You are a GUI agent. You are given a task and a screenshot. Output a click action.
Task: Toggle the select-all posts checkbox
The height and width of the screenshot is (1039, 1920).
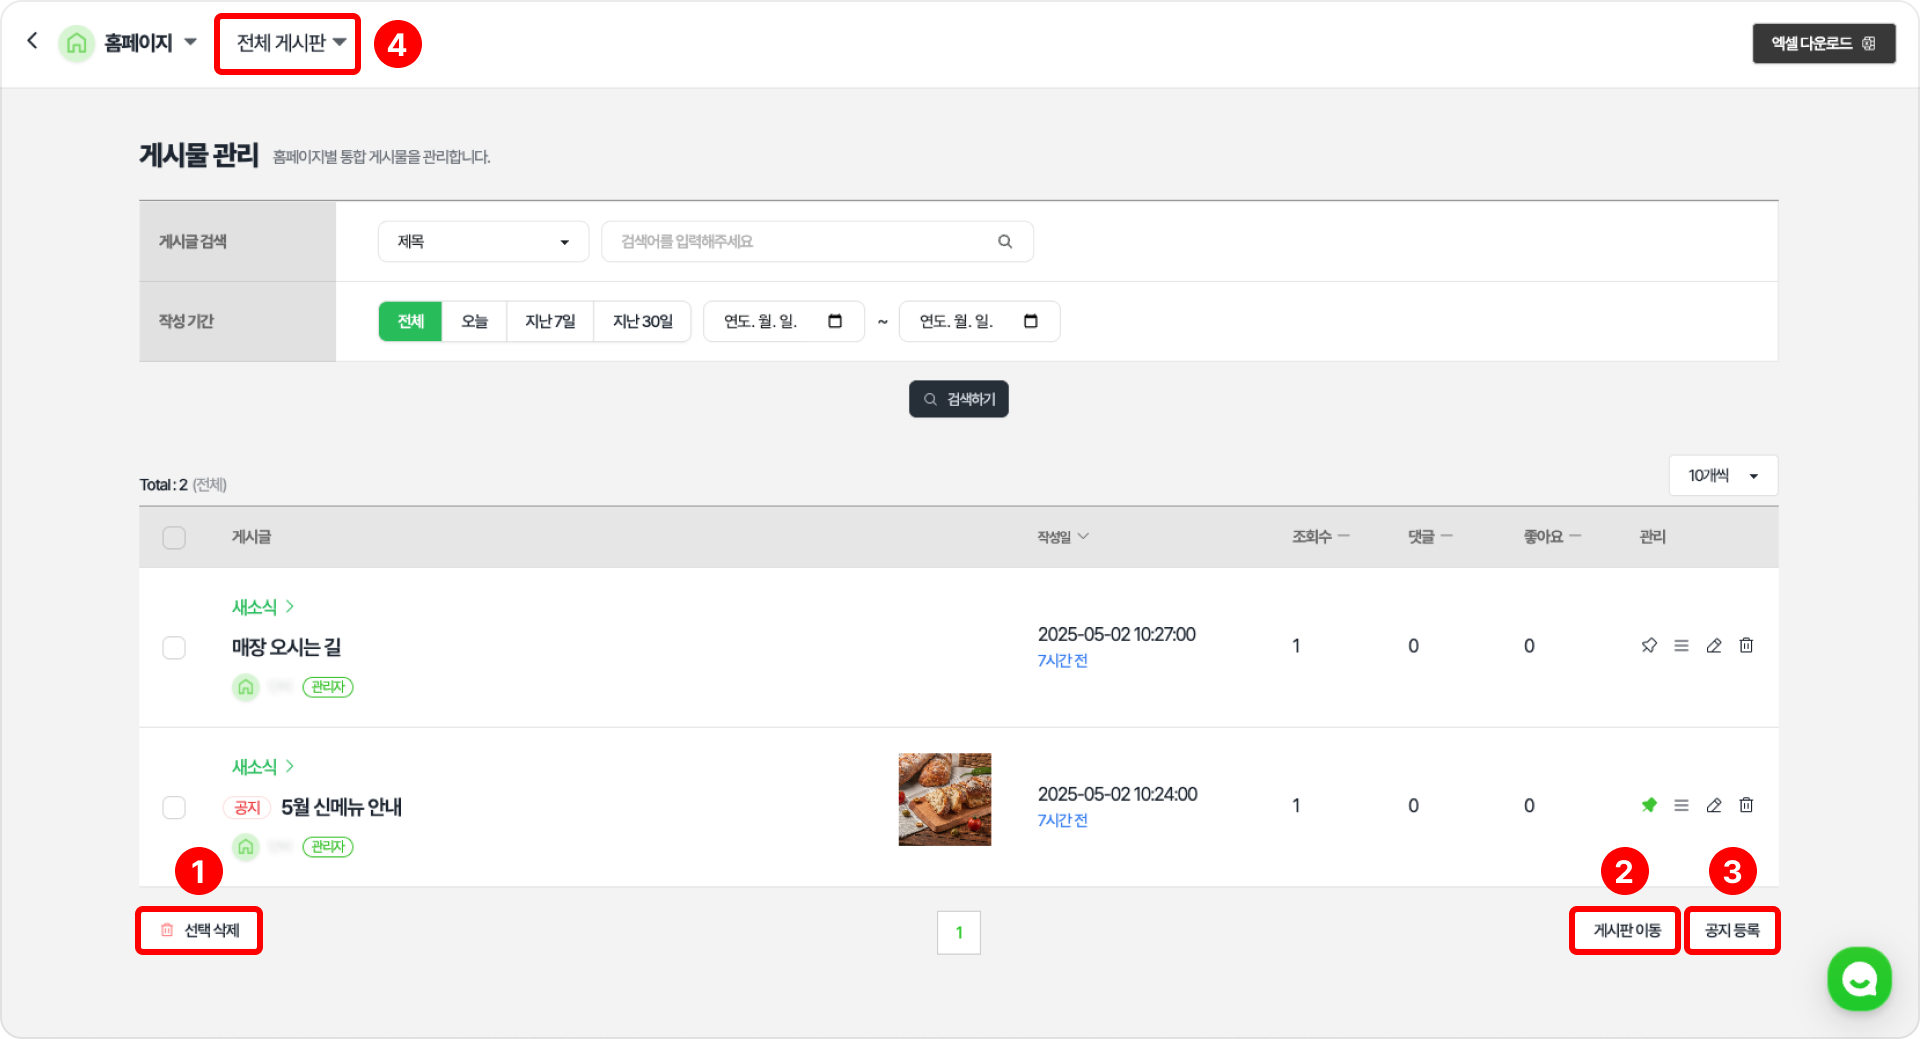174,538
